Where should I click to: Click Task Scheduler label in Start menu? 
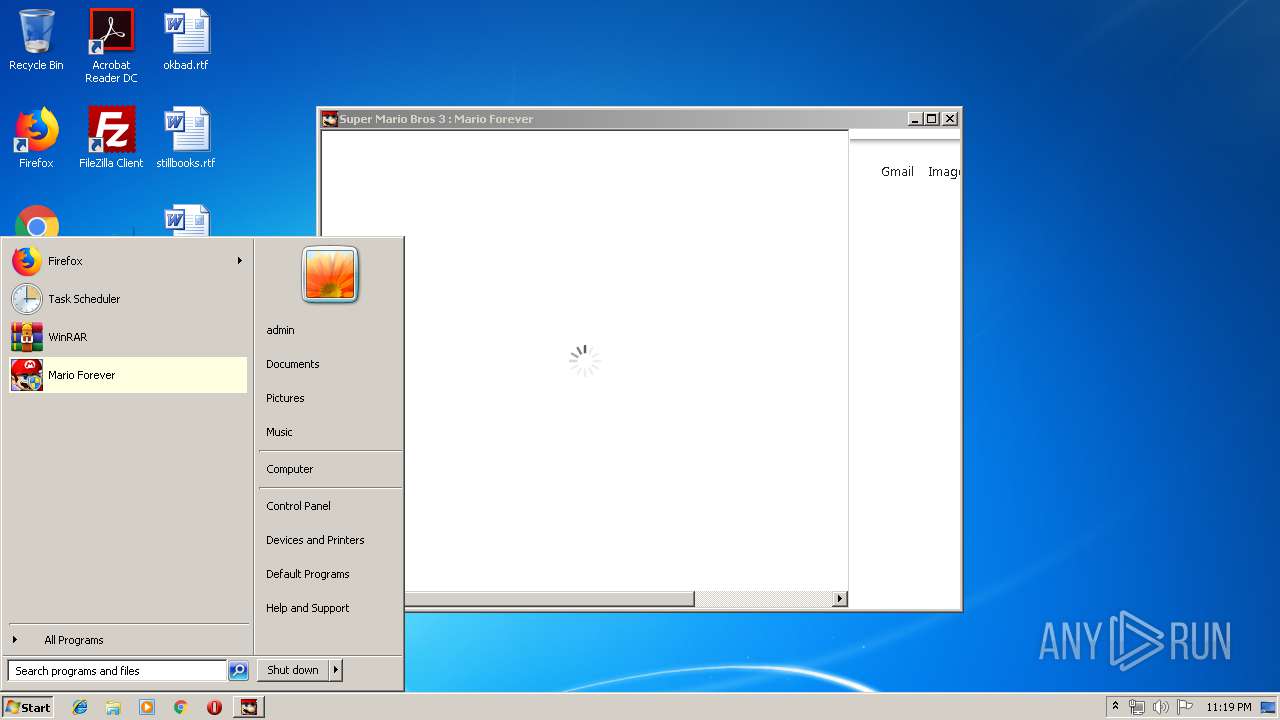84,299
